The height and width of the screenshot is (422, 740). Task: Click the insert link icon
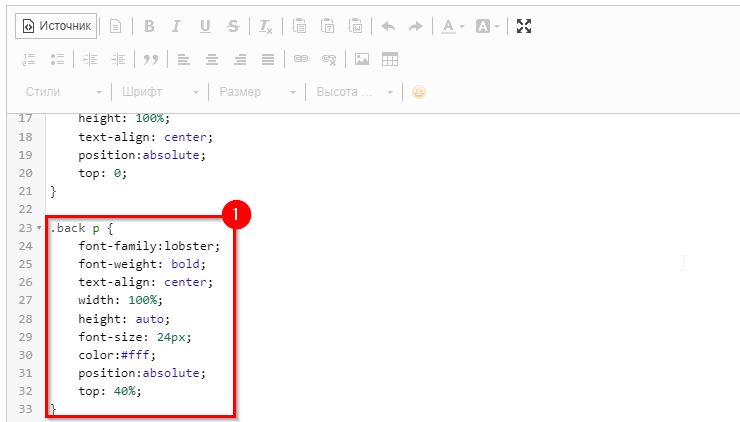tap(301, 60)
